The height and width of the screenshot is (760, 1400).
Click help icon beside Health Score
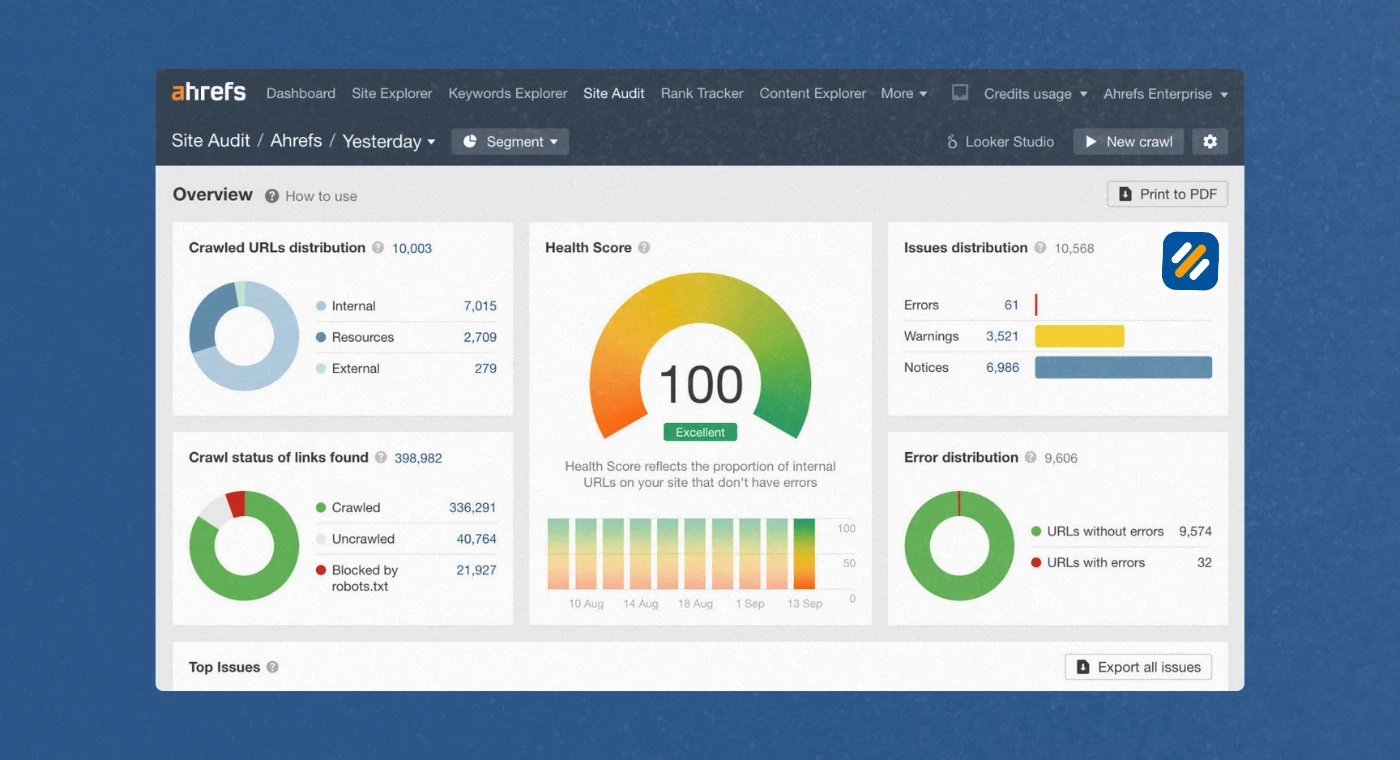coord(644,248)
